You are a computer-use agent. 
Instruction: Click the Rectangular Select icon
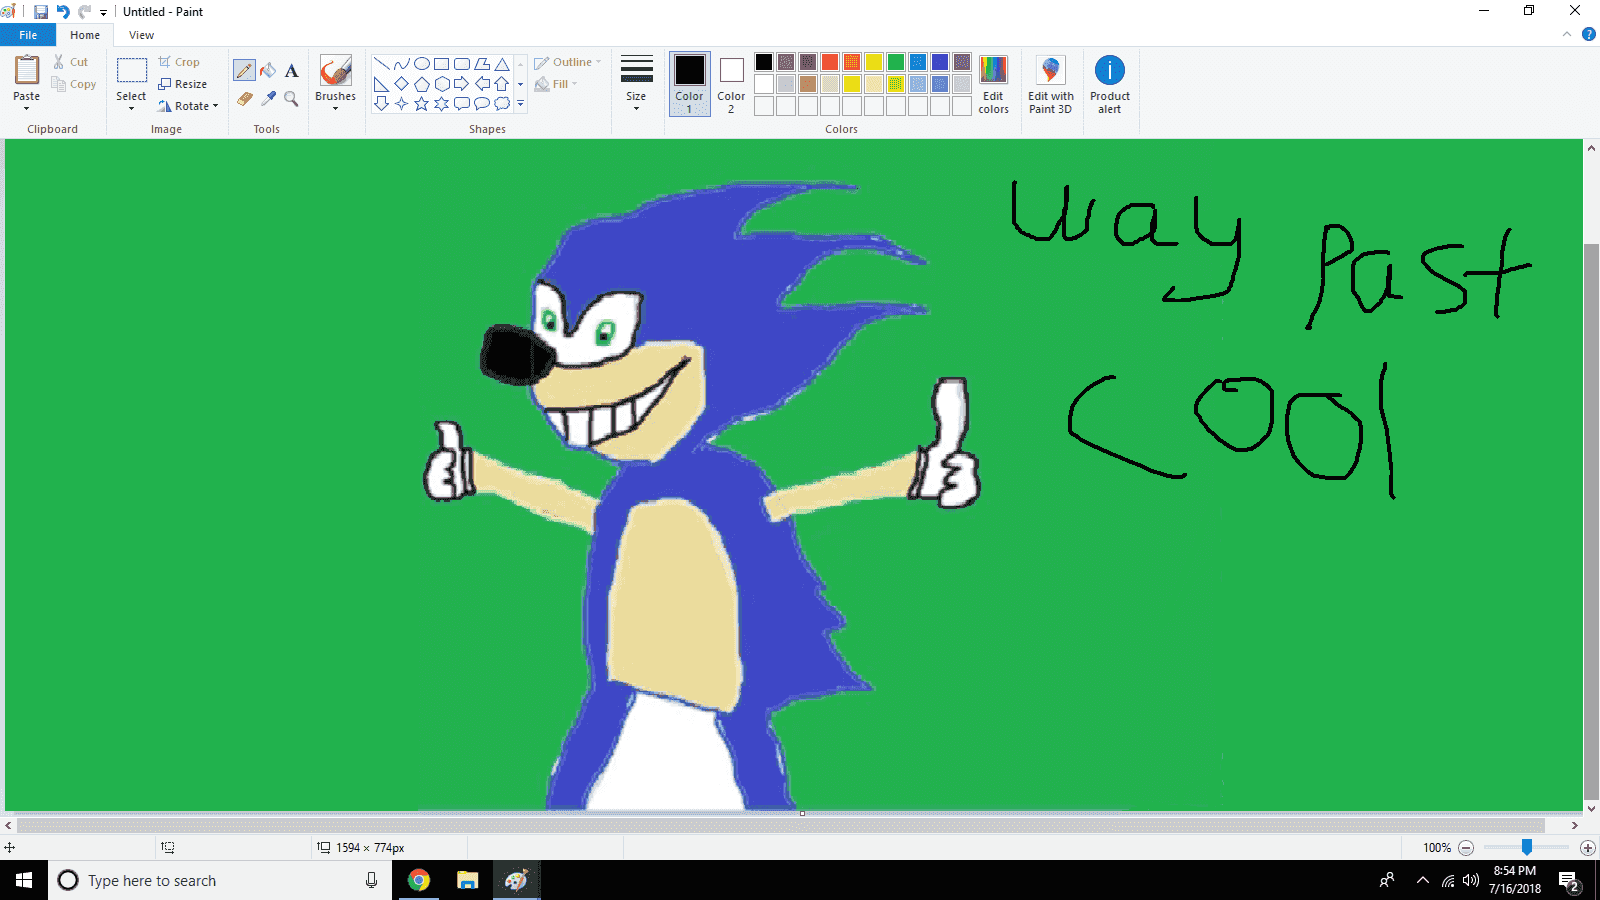131,70
